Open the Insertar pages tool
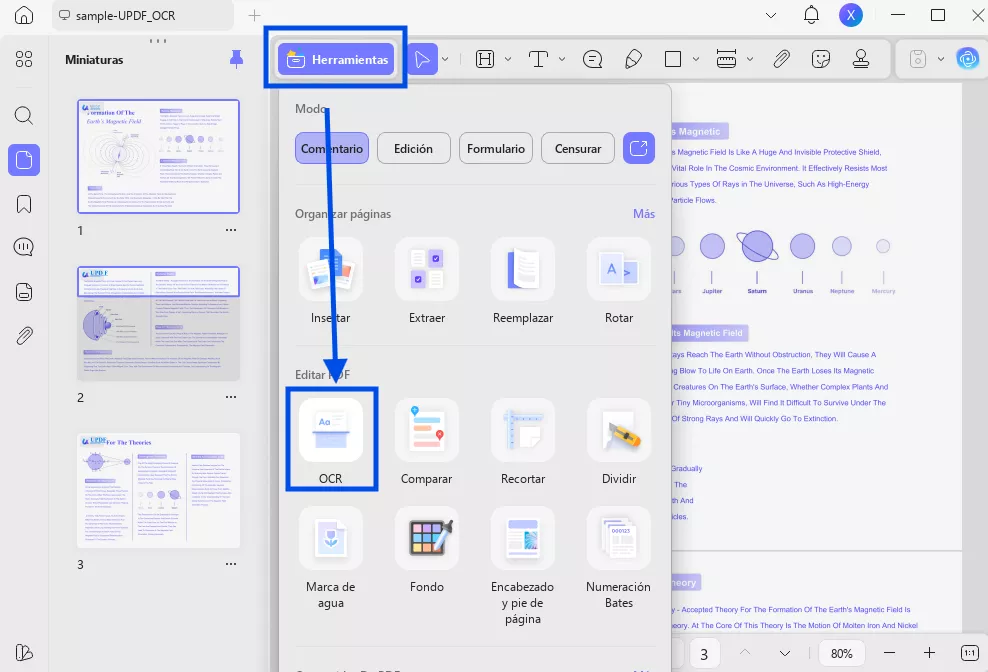 pos(331,280)
